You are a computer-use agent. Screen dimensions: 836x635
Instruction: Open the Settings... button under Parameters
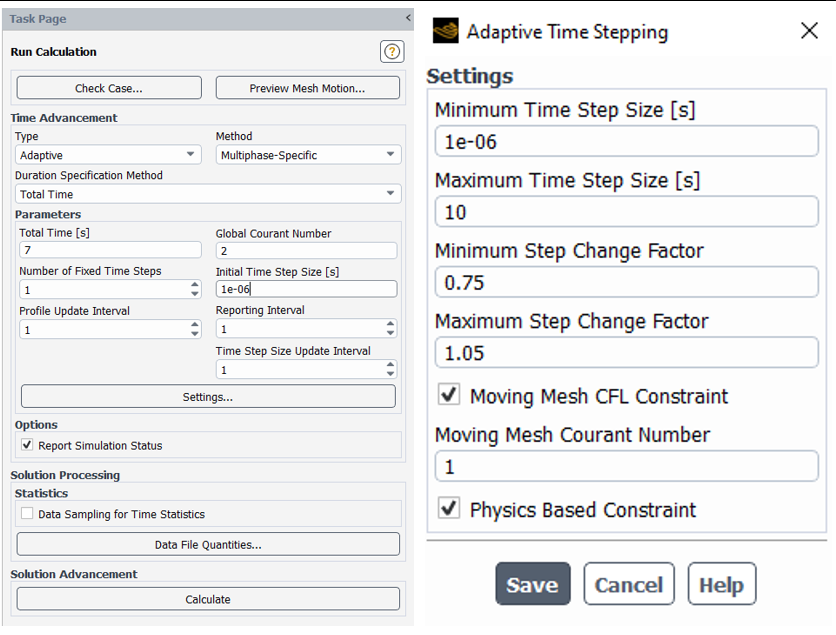pyautogui.click(x=208, y=397)
